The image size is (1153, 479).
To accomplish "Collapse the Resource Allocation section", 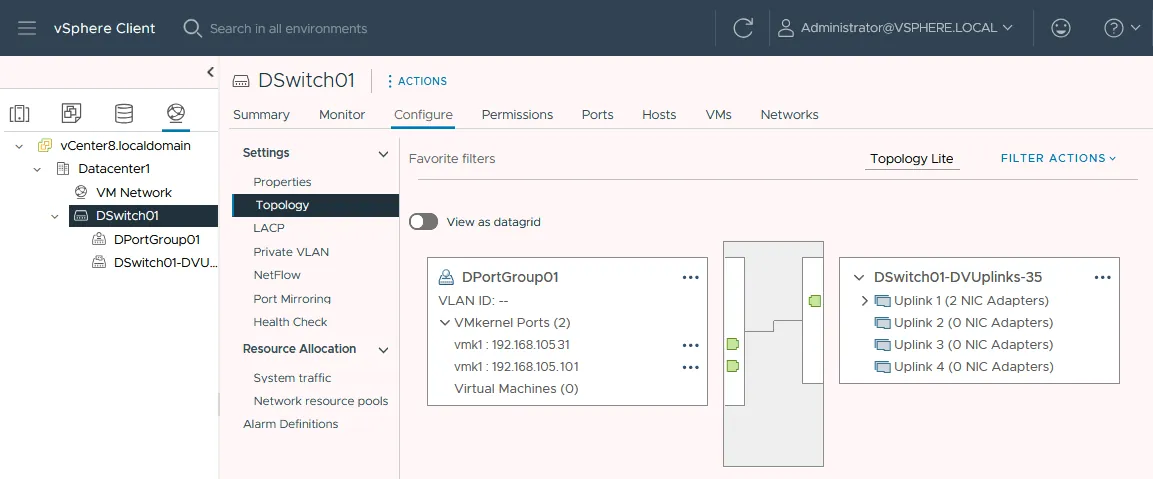I will (x=383, y=350).
